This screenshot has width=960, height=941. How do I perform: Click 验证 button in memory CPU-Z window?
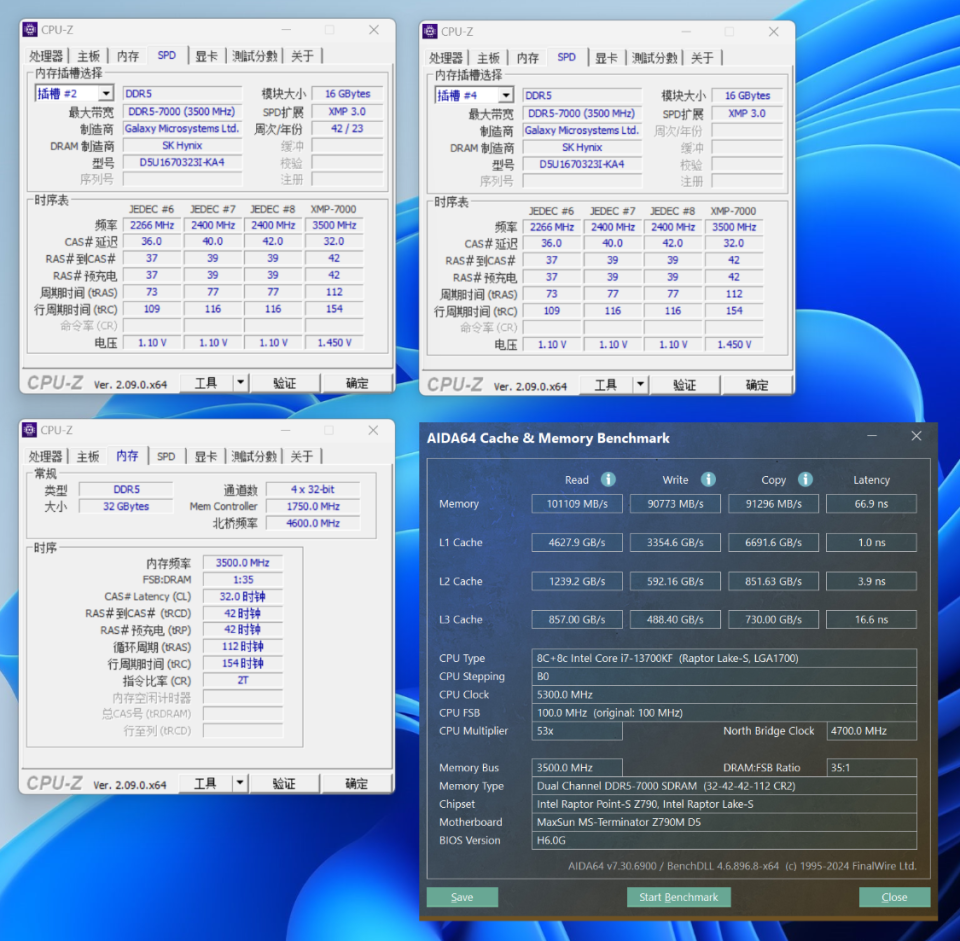(x=284, y=783)
